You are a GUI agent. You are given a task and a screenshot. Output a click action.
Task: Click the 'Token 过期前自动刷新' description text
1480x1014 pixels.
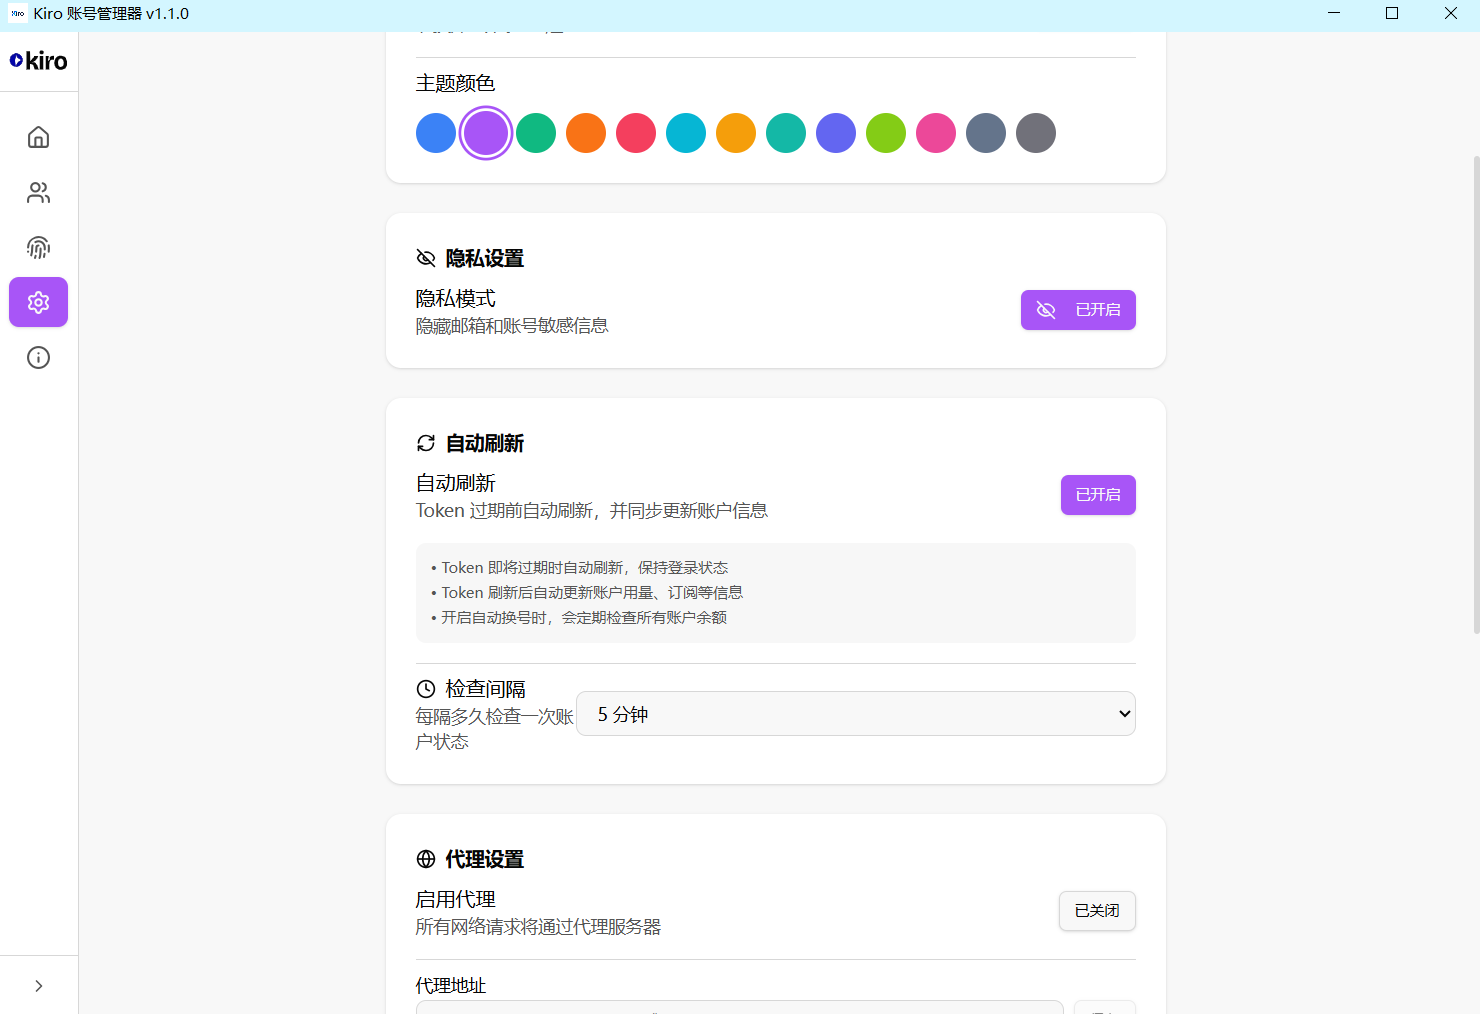pos(592,511)
